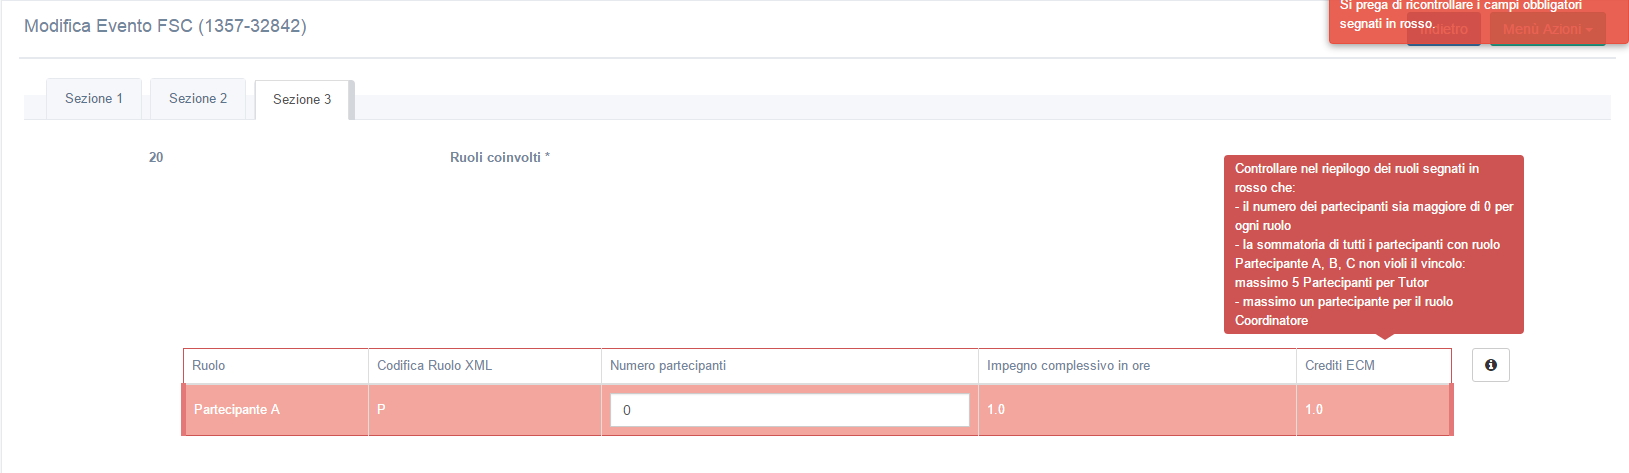Screen dimensions: 1629x473
Task: Click the Crediti ECM column header
Action: point(1339,366)
